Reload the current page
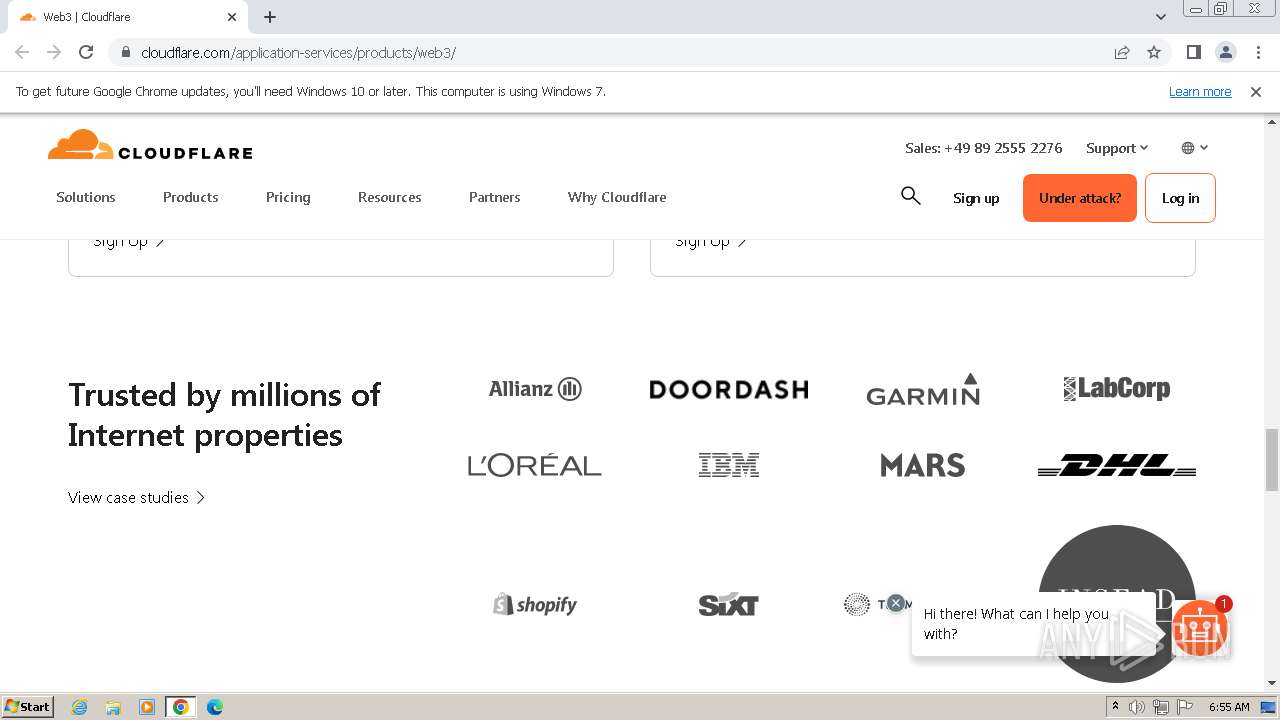Screen dimensions: 1280x720 (x=86, y=52)
